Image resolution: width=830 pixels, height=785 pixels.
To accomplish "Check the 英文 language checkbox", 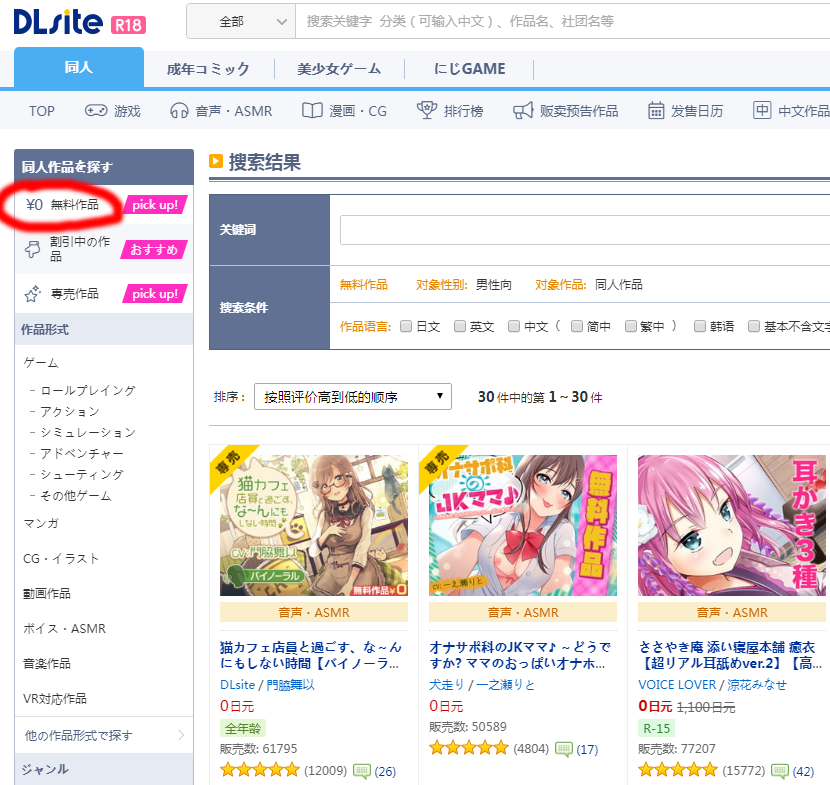I will tap(460, 326).
